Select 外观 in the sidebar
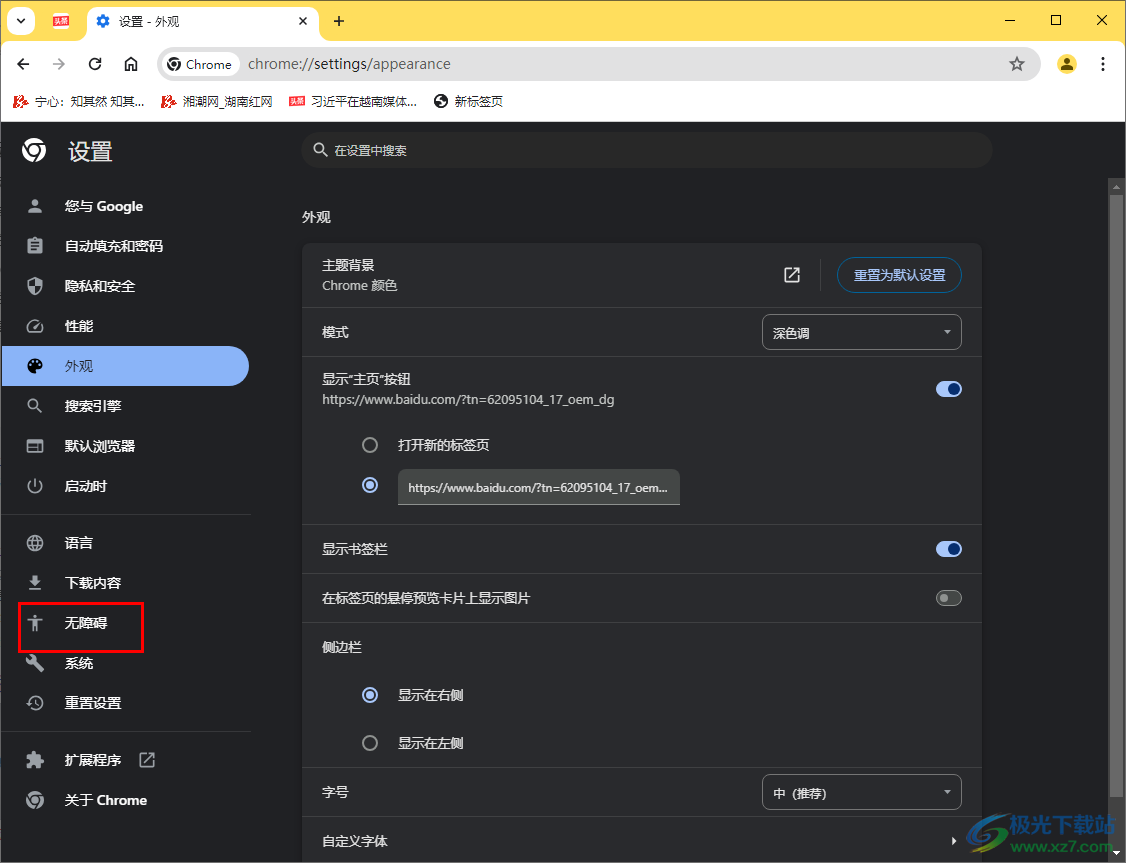 coord(126,366)
